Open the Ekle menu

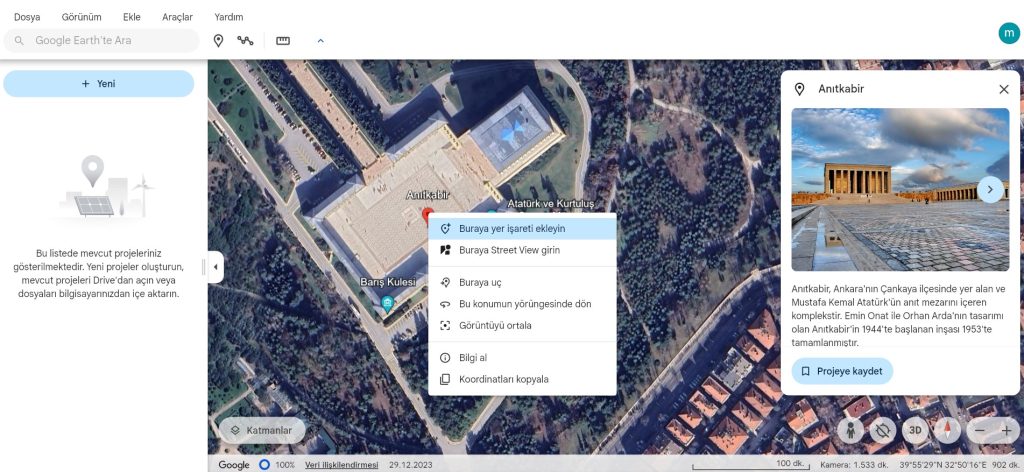(131, 17)
